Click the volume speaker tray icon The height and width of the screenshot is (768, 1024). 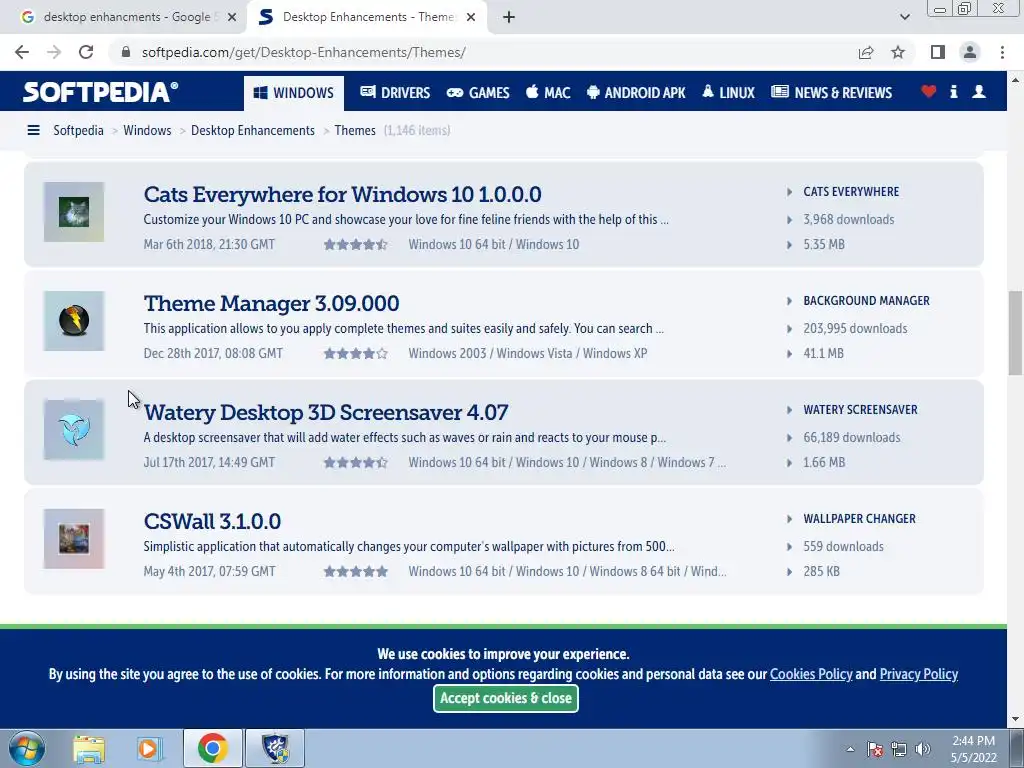(922, 749)
